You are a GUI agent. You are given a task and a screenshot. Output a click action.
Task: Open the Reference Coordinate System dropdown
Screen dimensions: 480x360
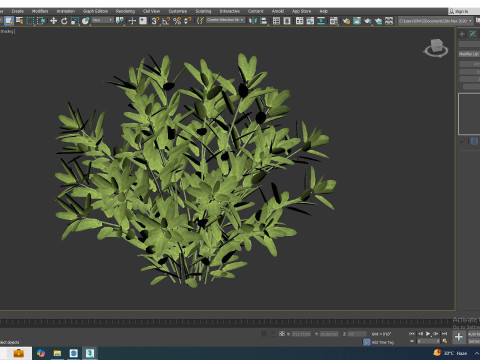[103, 21]
